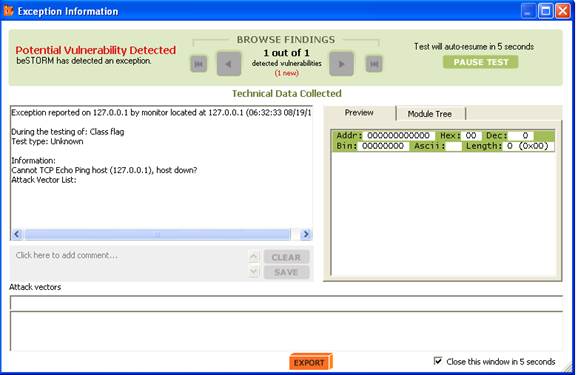Viewport: 578px width, 375px height.
Task: Pause the test with PAUSE TEST
Action: (x=481, y=62)
